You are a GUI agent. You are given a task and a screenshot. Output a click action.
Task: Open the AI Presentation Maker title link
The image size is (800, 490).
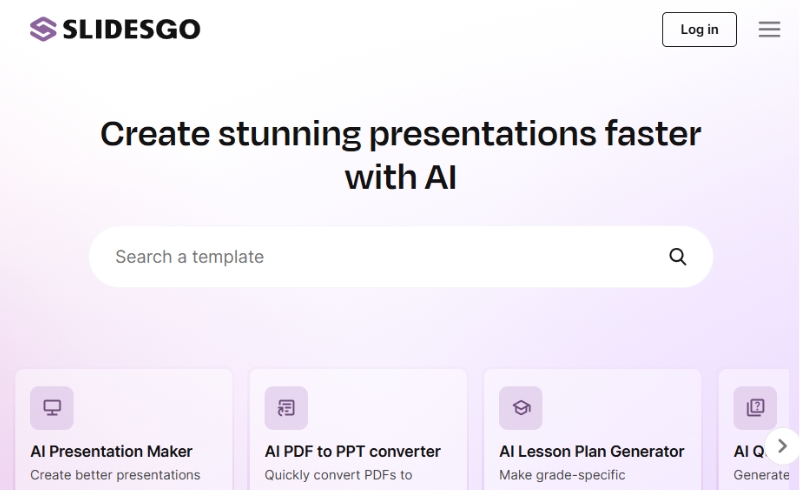pos(111,452)
